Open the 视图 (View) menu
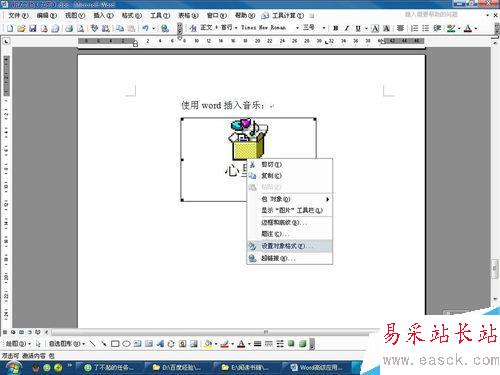 (x=75, y=15)
